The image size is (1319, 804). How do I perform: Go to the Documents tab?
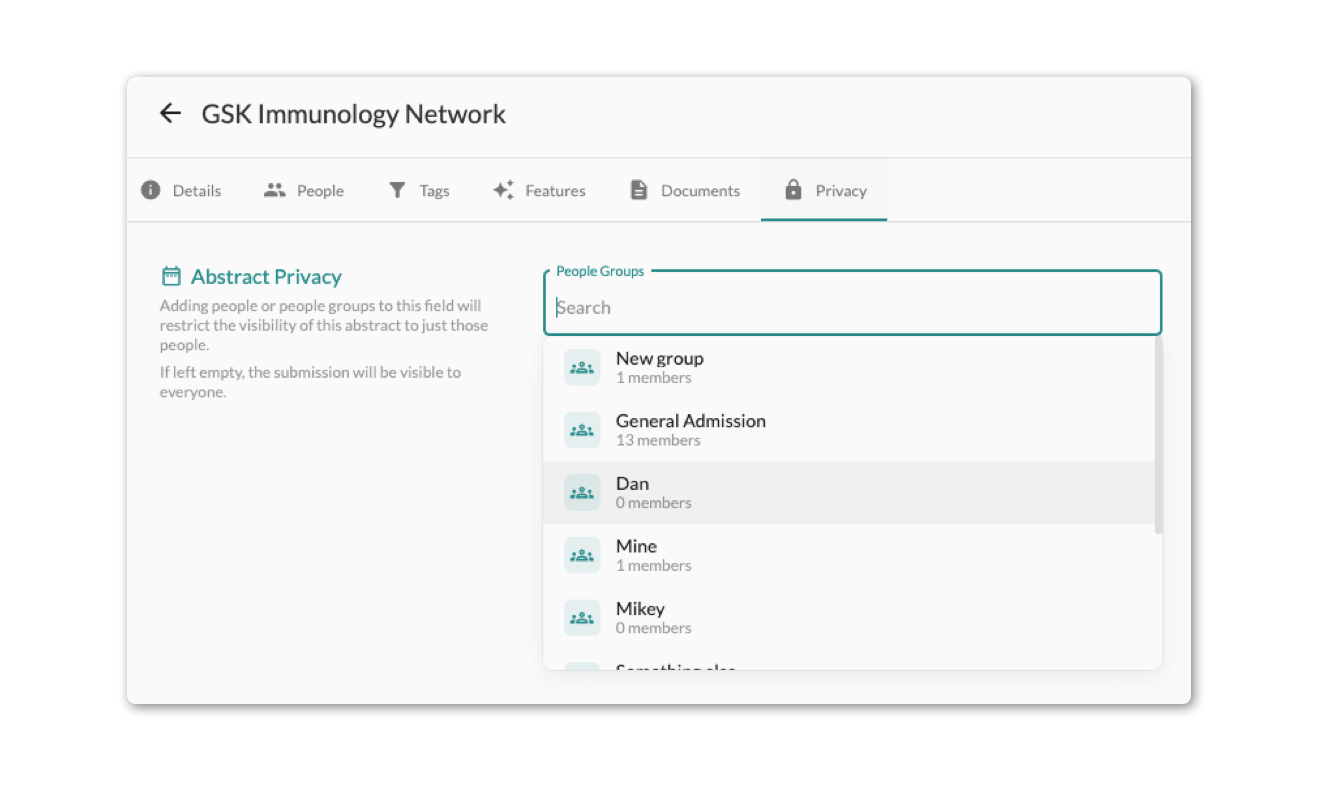point(685,190)
